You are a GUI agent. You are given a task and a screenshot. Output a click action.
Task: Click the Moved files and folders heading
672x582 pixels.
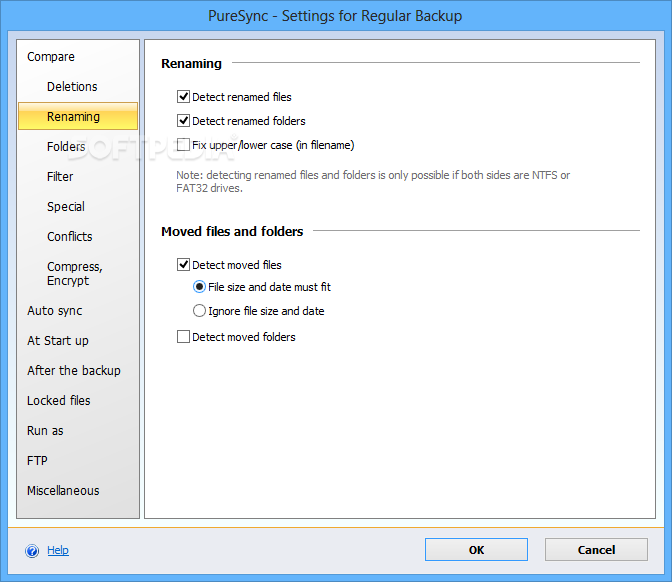(x=232, y=231)
